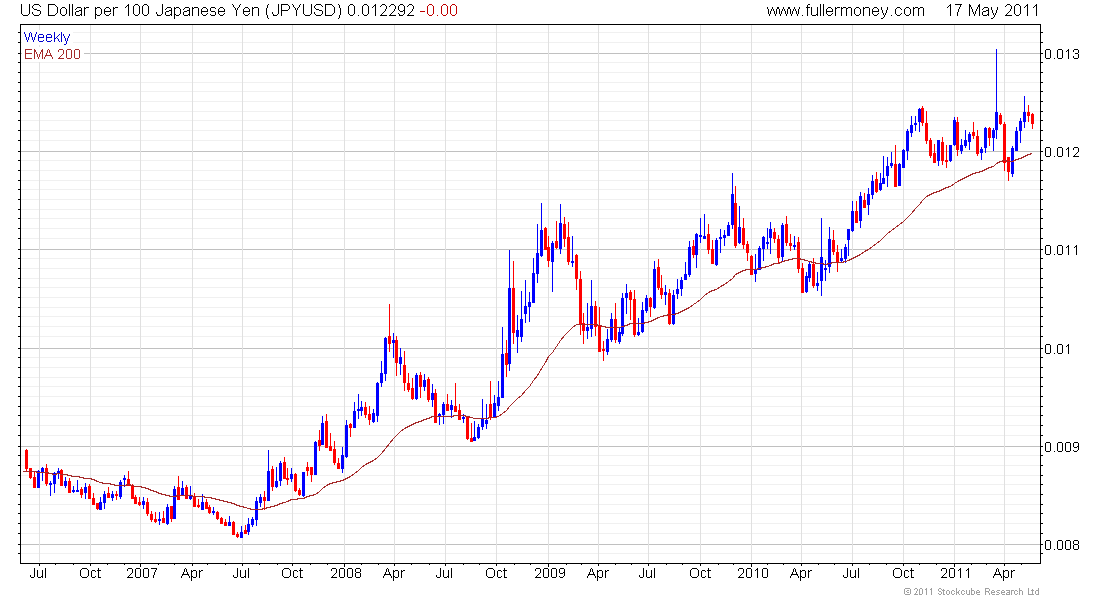Screen dimensions: 1100x600
Task: Click the 0.012 price axis label
Action: (x=1061, y=152)
